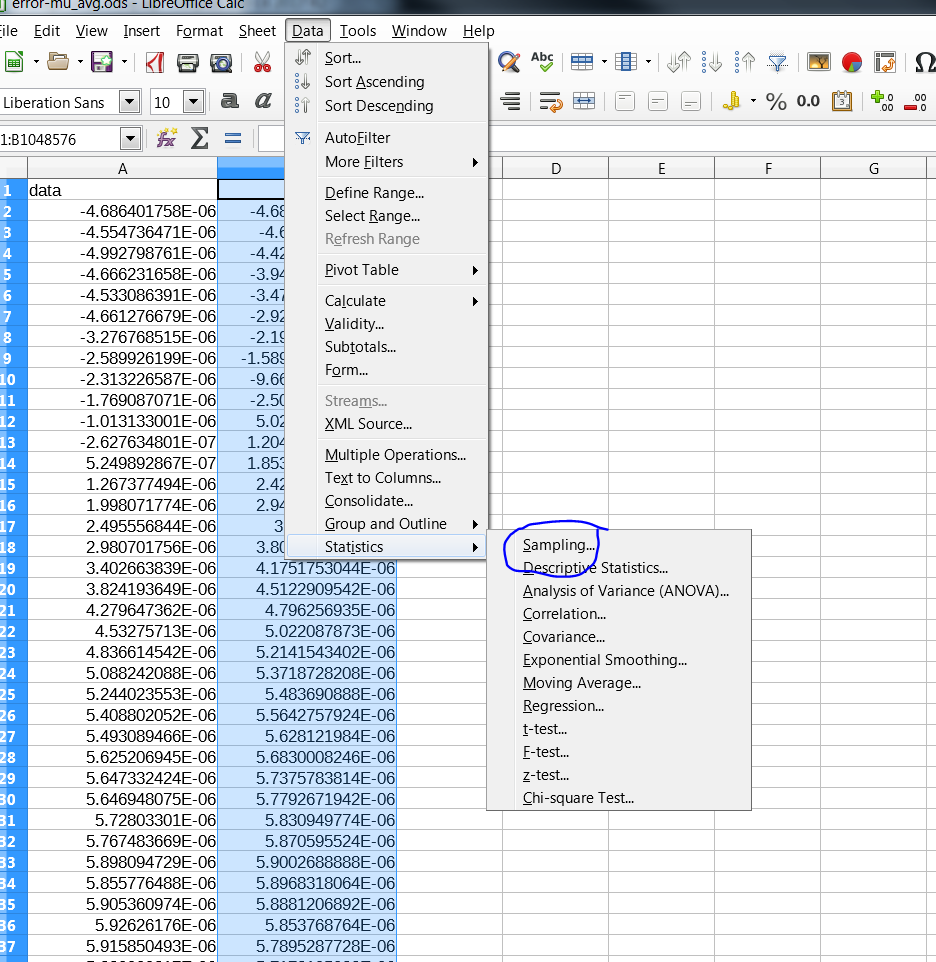Toggle Wrap Text for cells
This screenshot has height=962, width=936.
click(550, 101)
